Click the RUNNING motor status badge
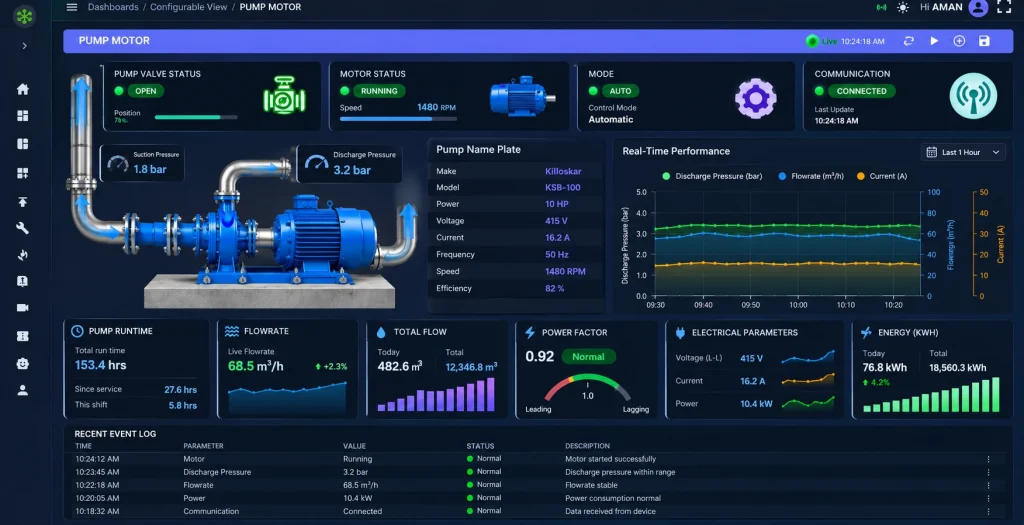Image resolution: width=1024 pixels, height=525 pixels. pos(379,91)
